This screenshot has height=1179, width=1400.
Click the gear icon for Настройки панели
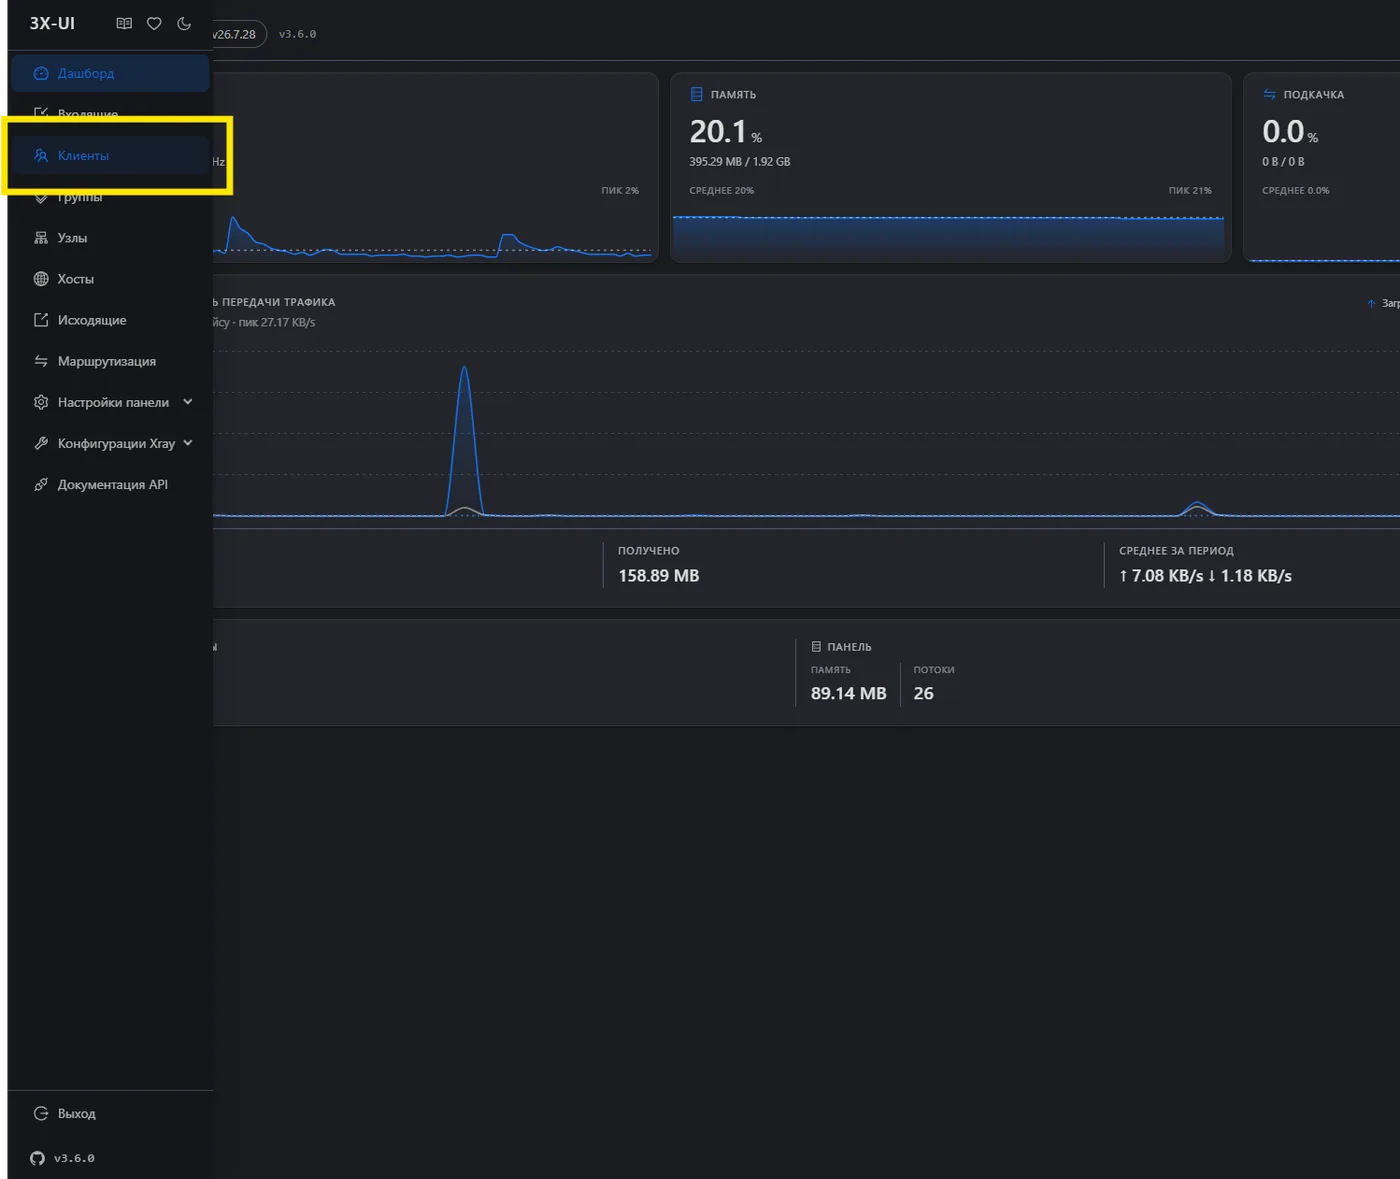(x=41, y=402)
